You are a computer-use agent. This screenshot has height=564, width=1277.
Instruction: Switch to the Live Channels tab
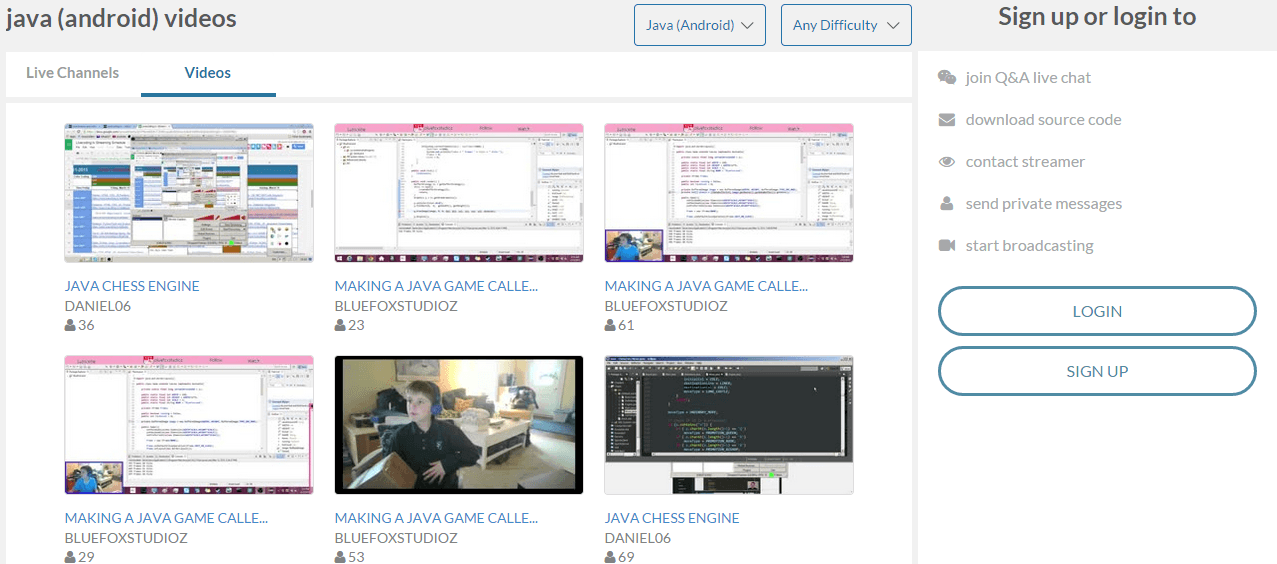point(72,73)
